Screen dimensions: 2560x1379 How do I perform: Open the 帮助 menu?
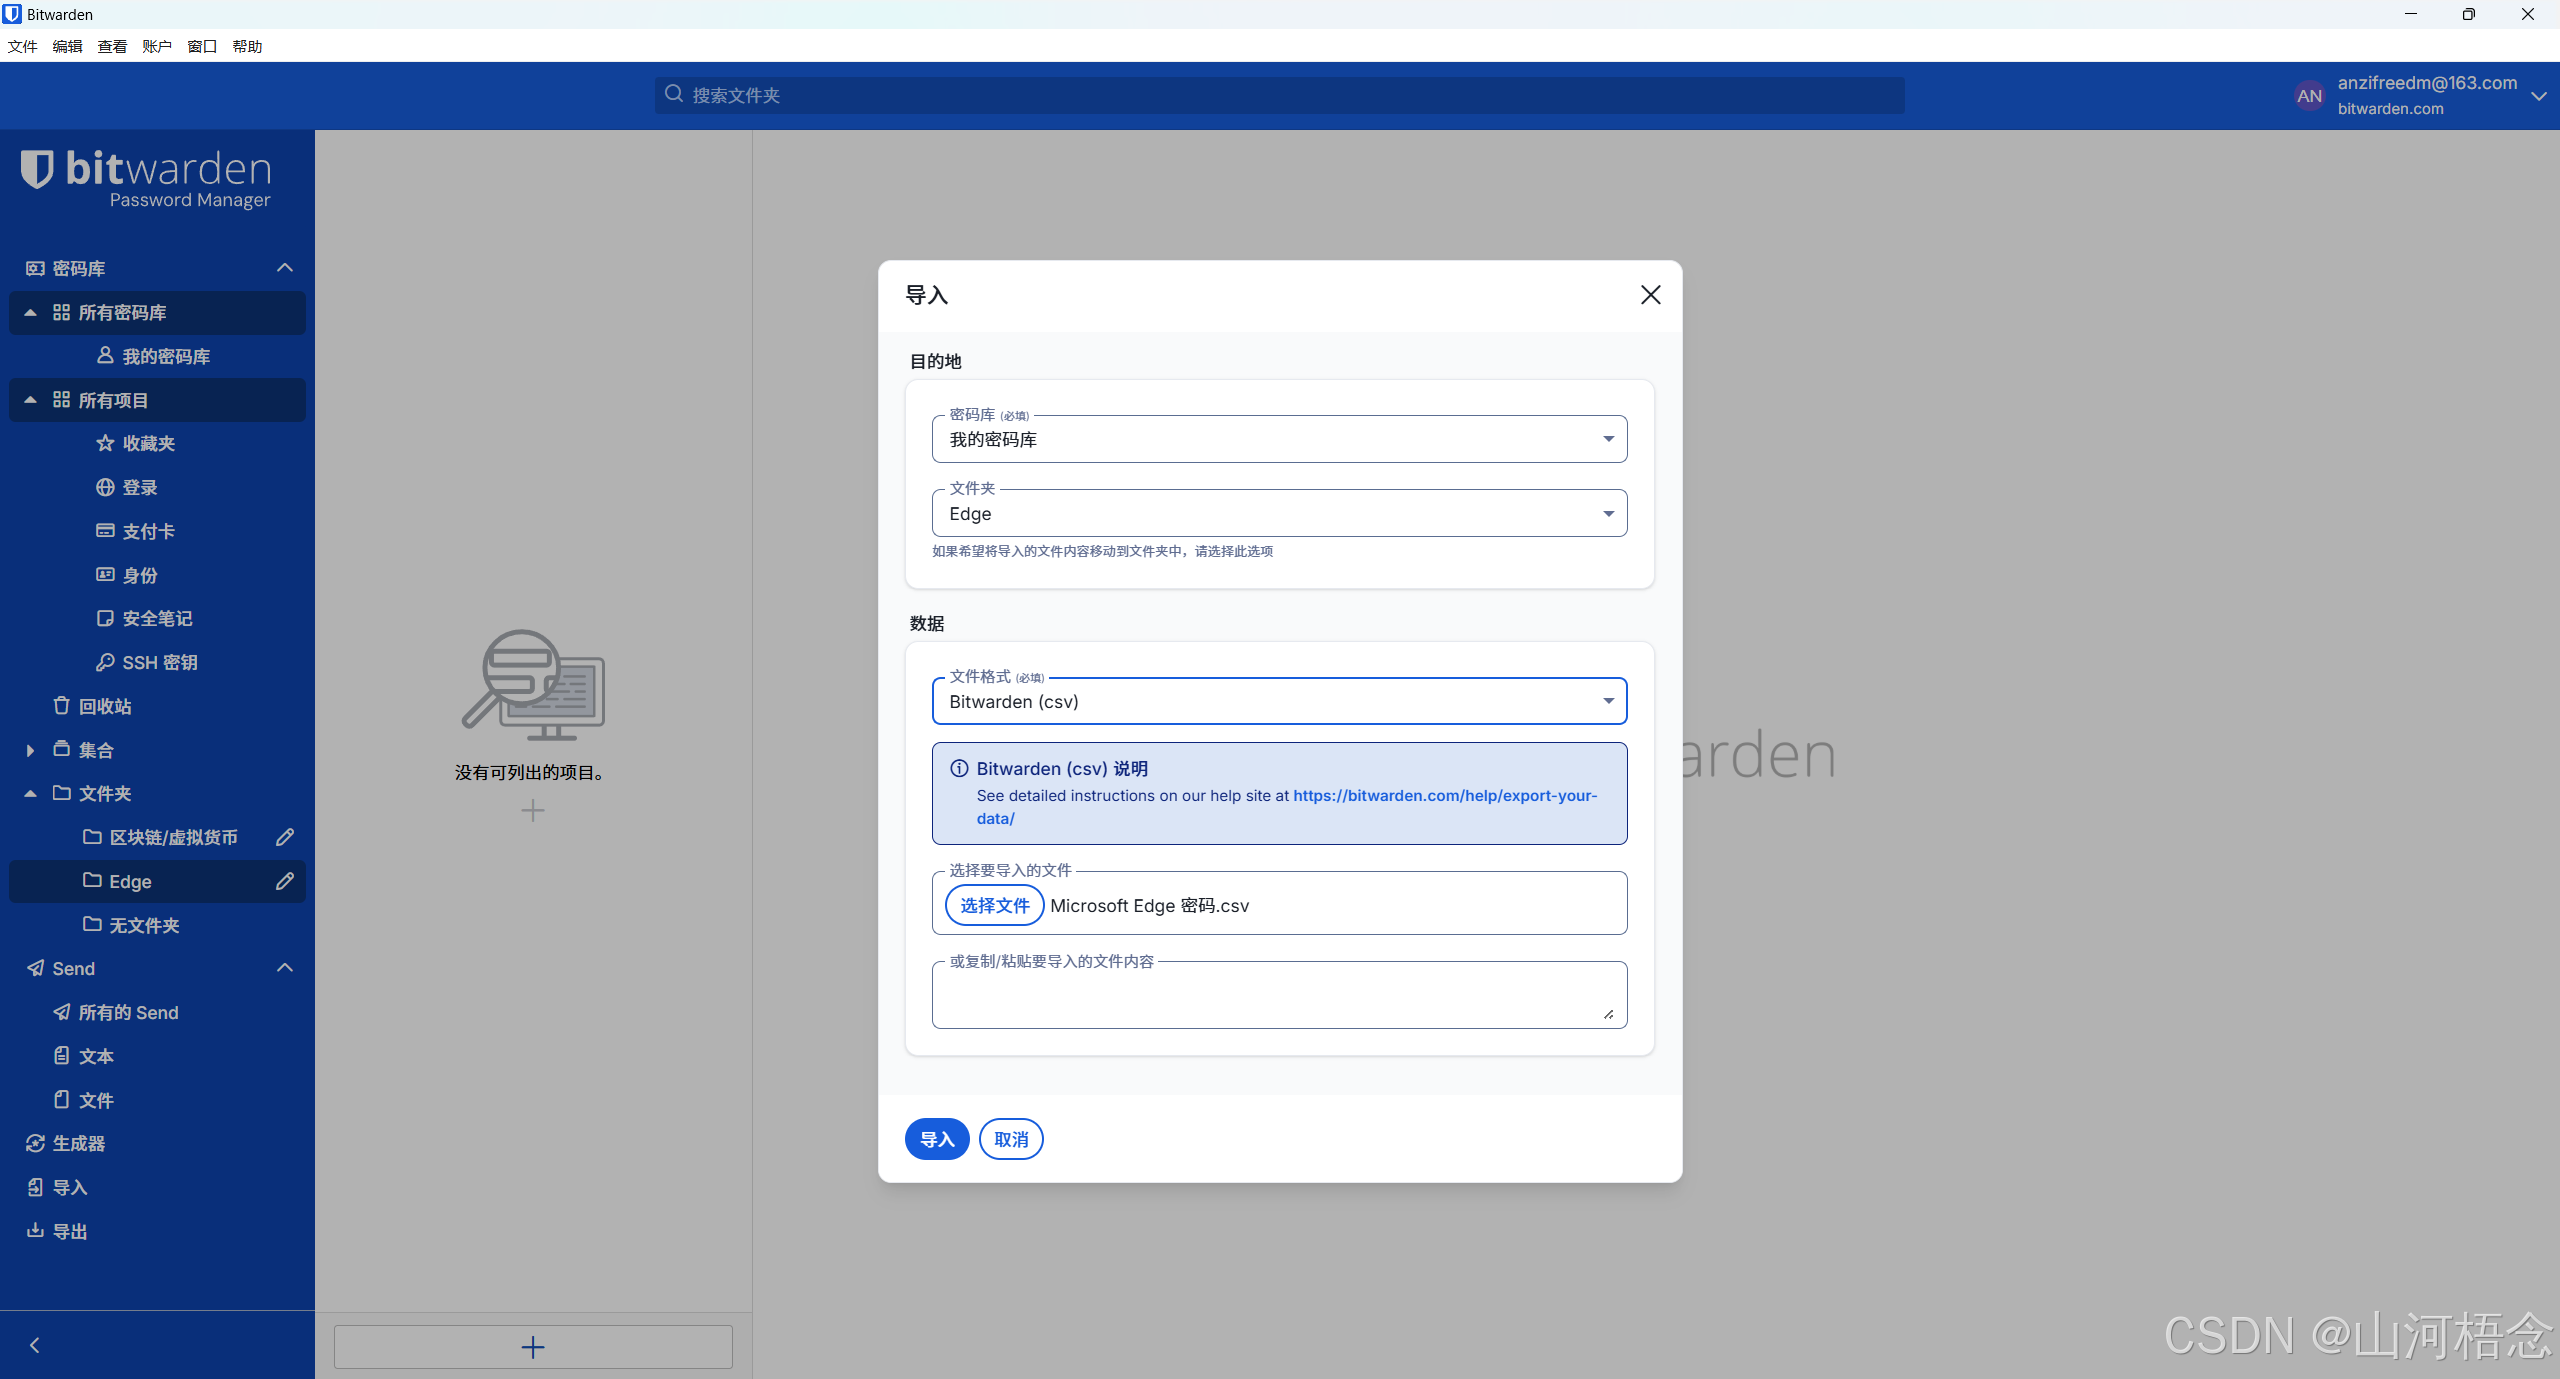(x=247, y=46)
